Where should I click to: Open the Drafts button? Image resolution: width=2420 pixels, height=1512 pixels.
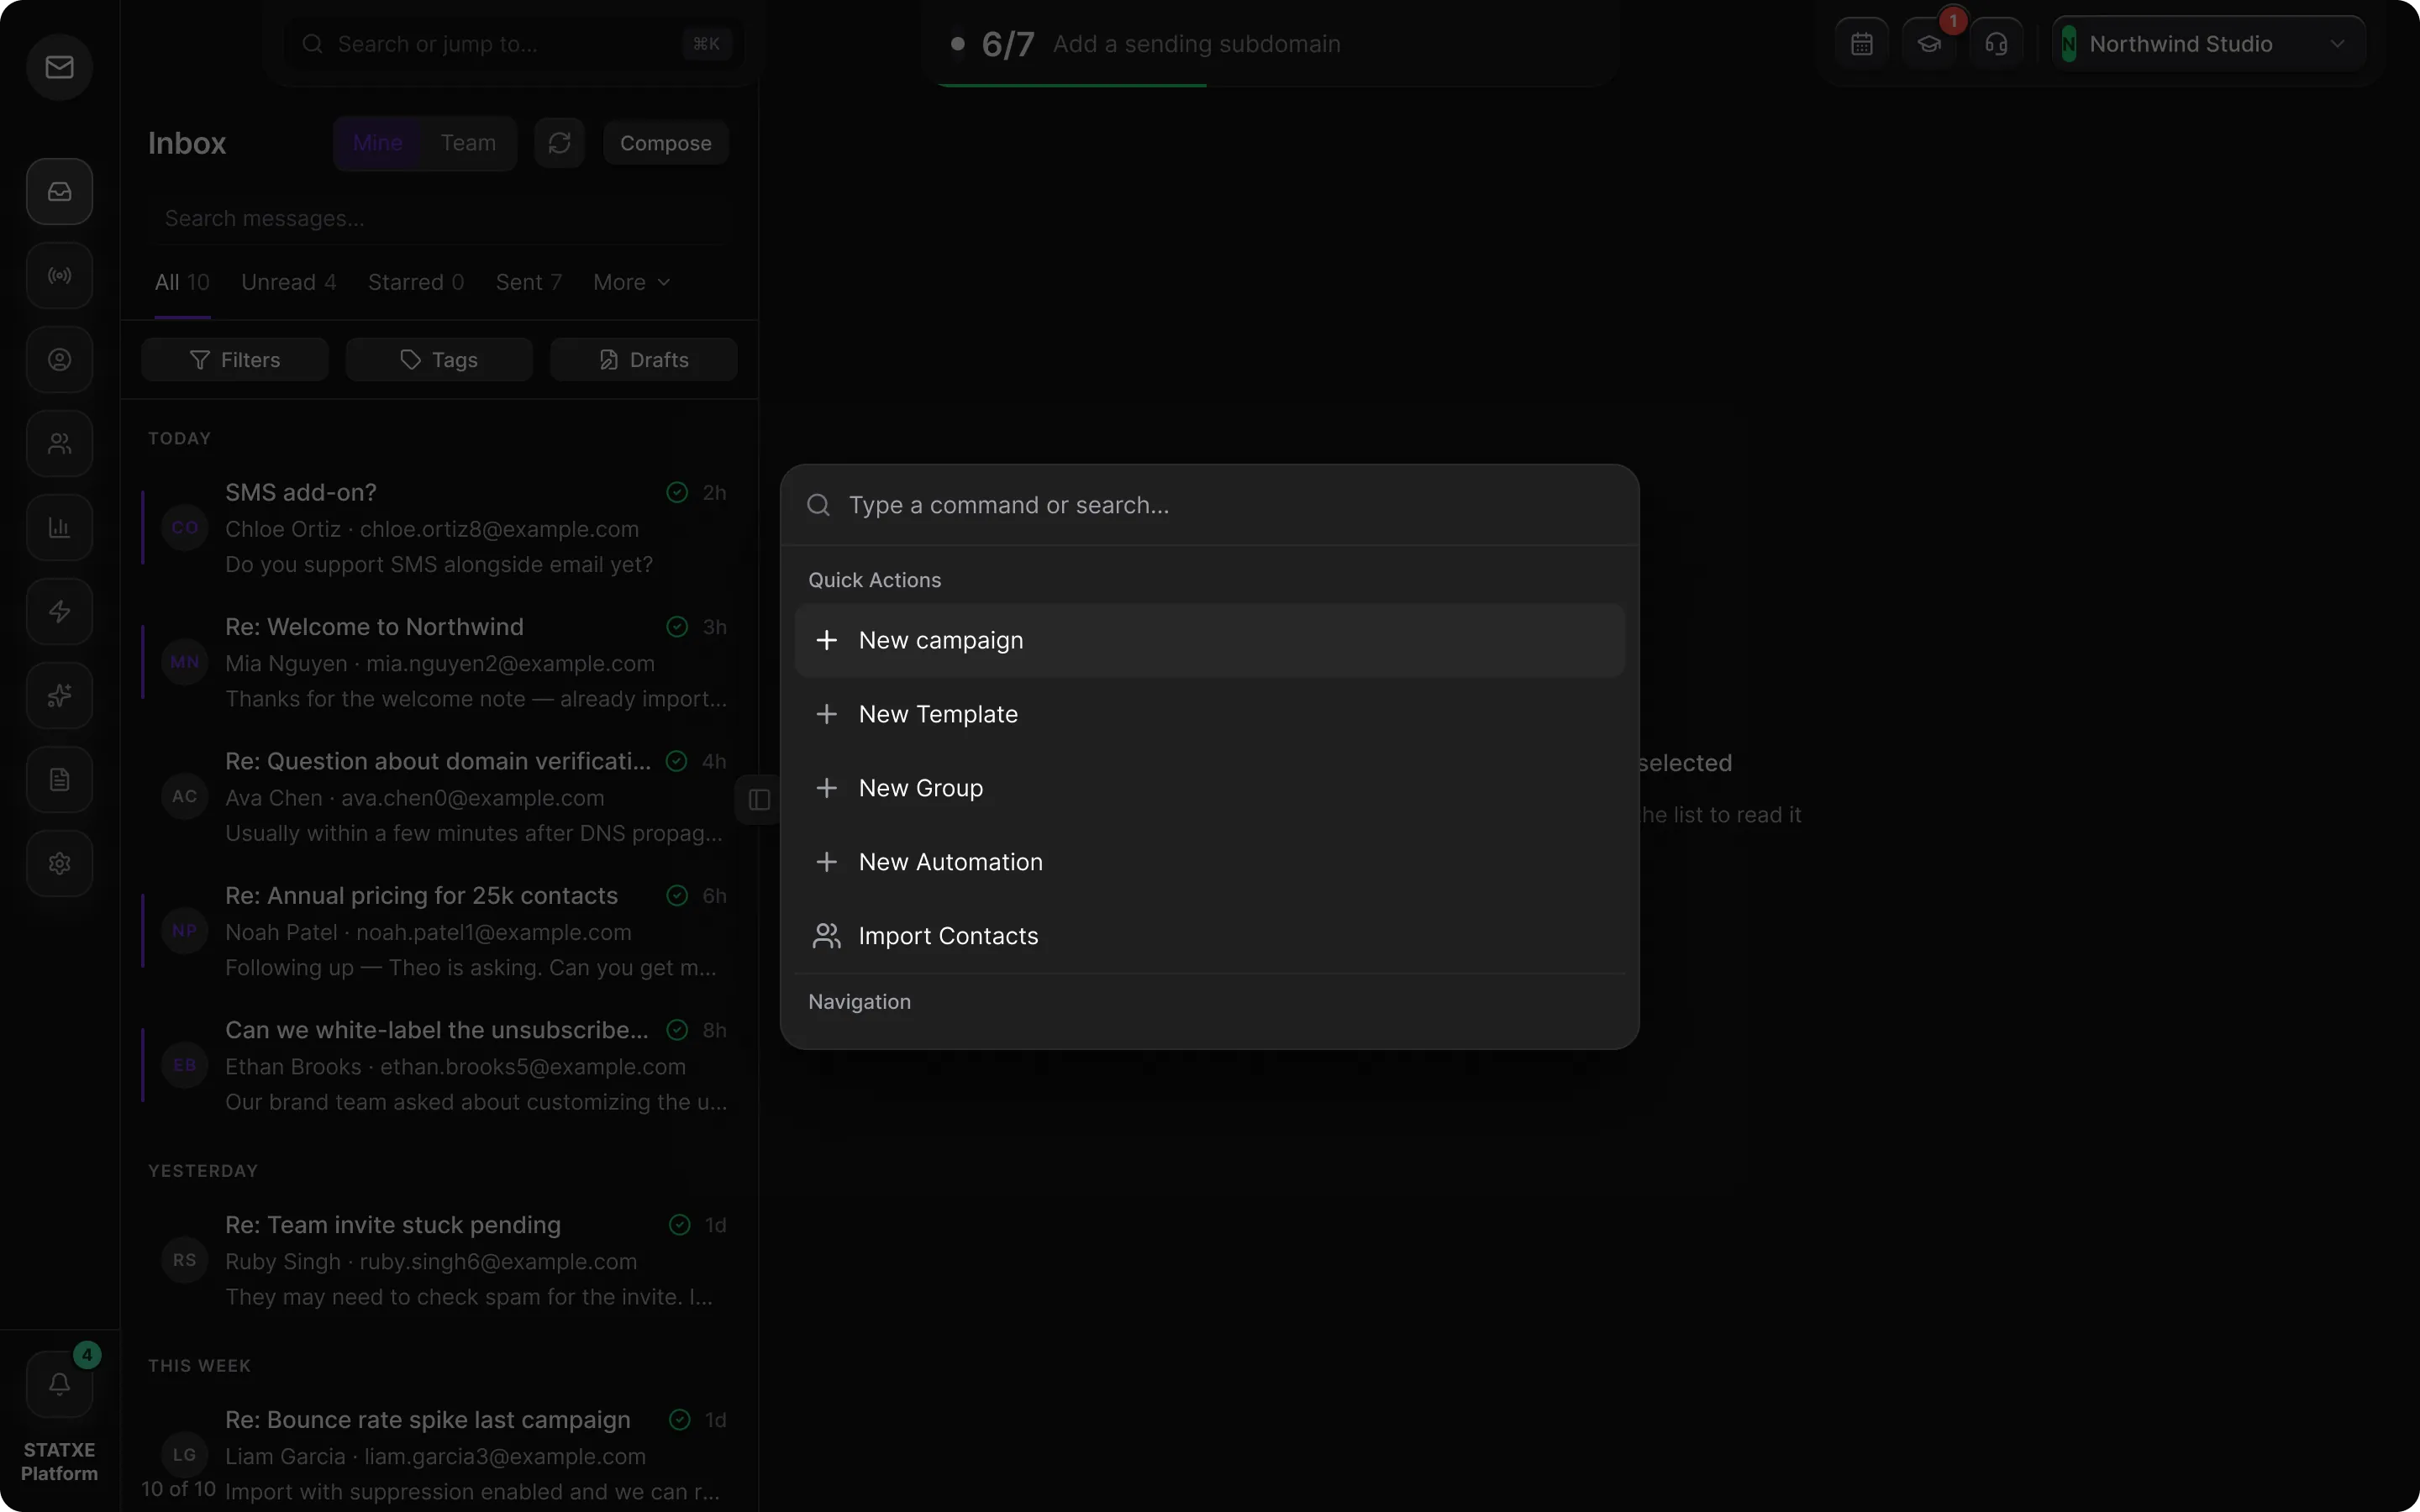point(644,360)
